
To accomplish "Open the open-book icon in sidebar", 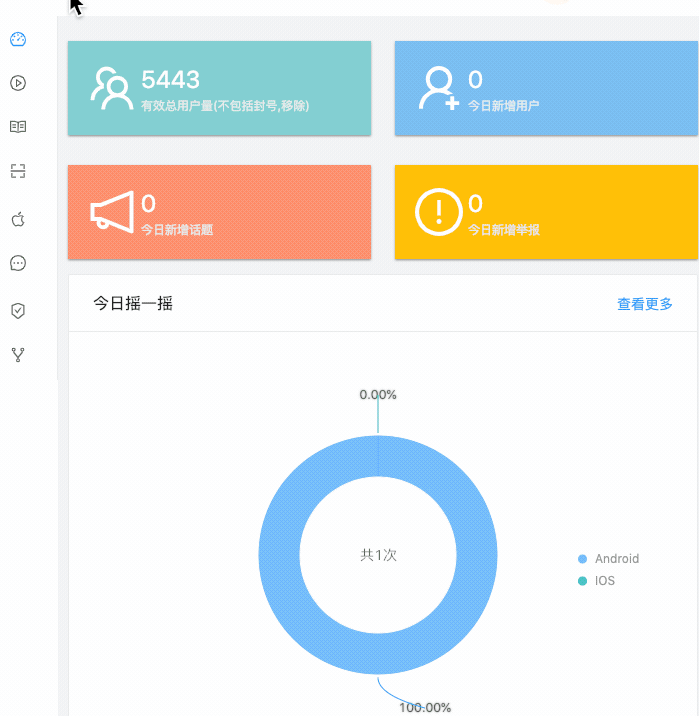I will (18, 126).
